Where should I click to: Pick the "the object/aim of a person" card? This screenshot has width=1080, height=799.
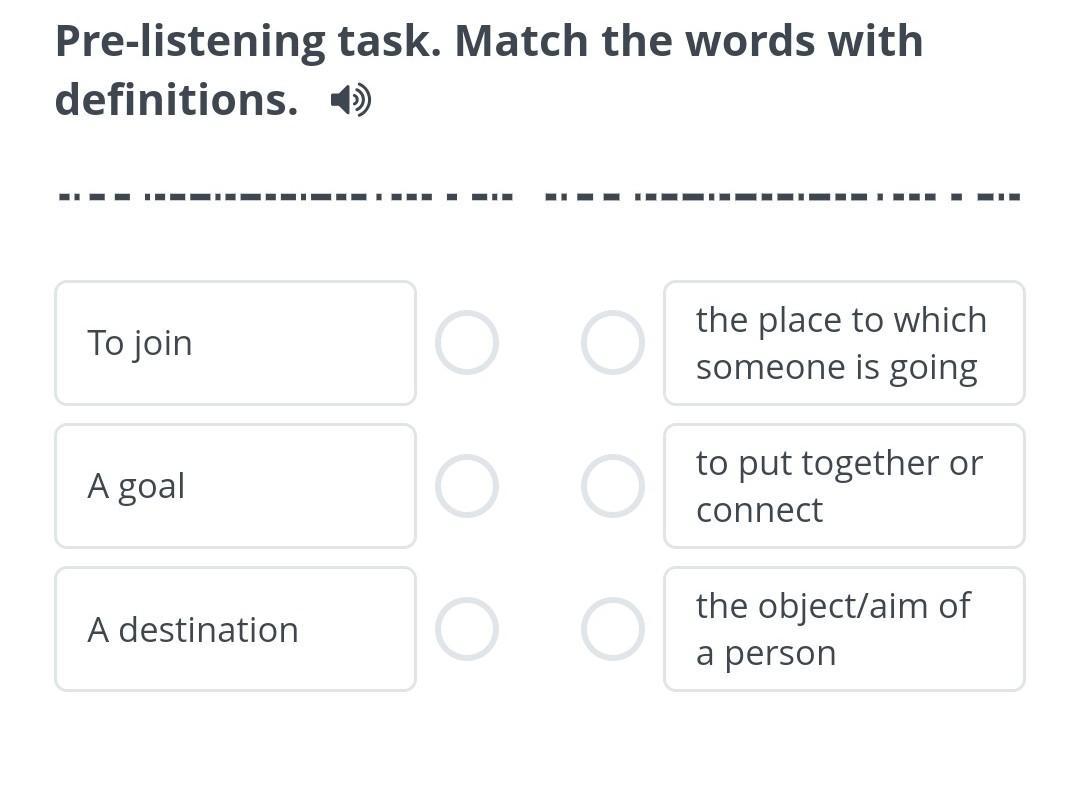tap(844, 629)
